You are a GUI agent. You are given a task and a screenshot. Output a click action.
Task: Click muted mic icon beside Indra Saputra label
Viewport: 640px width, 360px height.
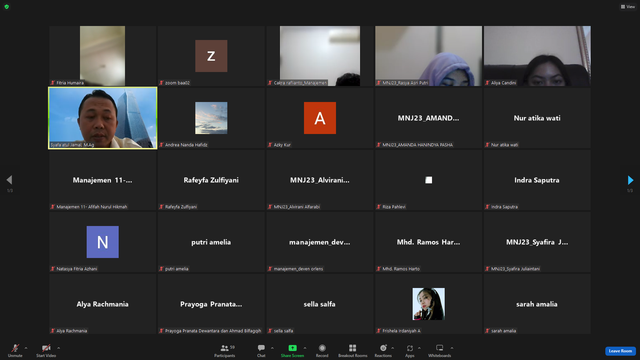pyautogui.click(x=487, y=207)
